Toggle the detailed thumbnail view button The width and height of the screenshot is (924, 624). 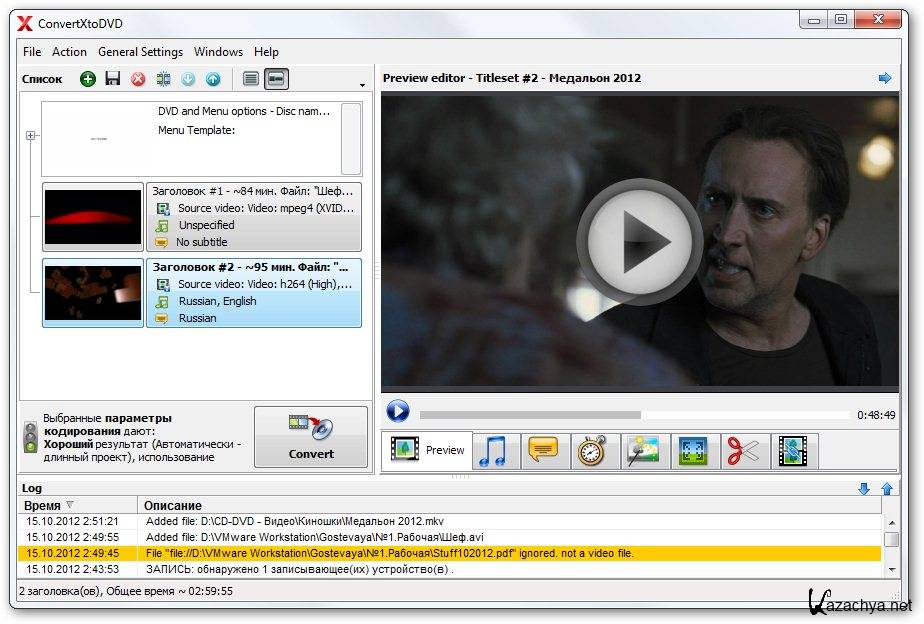(276, 79)
